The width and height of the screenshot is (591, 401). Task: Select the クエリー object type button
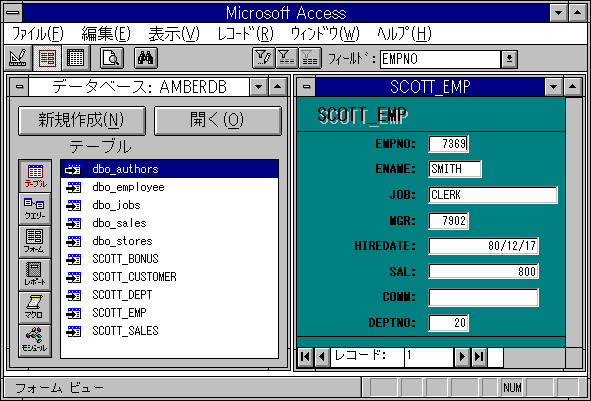tap(35, 209)
